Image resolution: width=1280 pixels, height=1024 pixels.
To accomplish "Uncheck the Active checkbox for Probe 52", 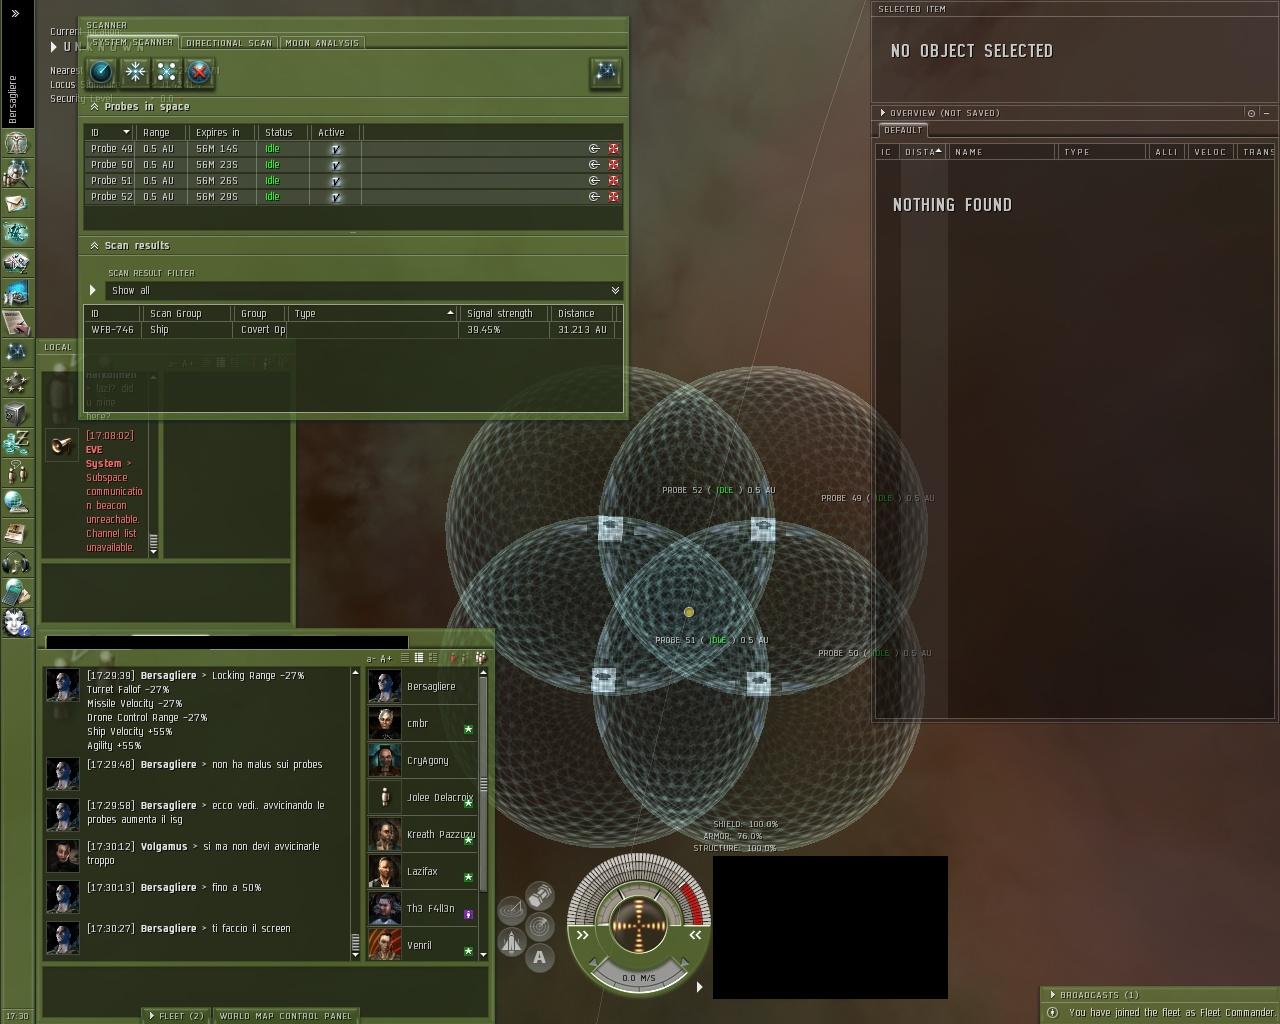I will [336, 196].
